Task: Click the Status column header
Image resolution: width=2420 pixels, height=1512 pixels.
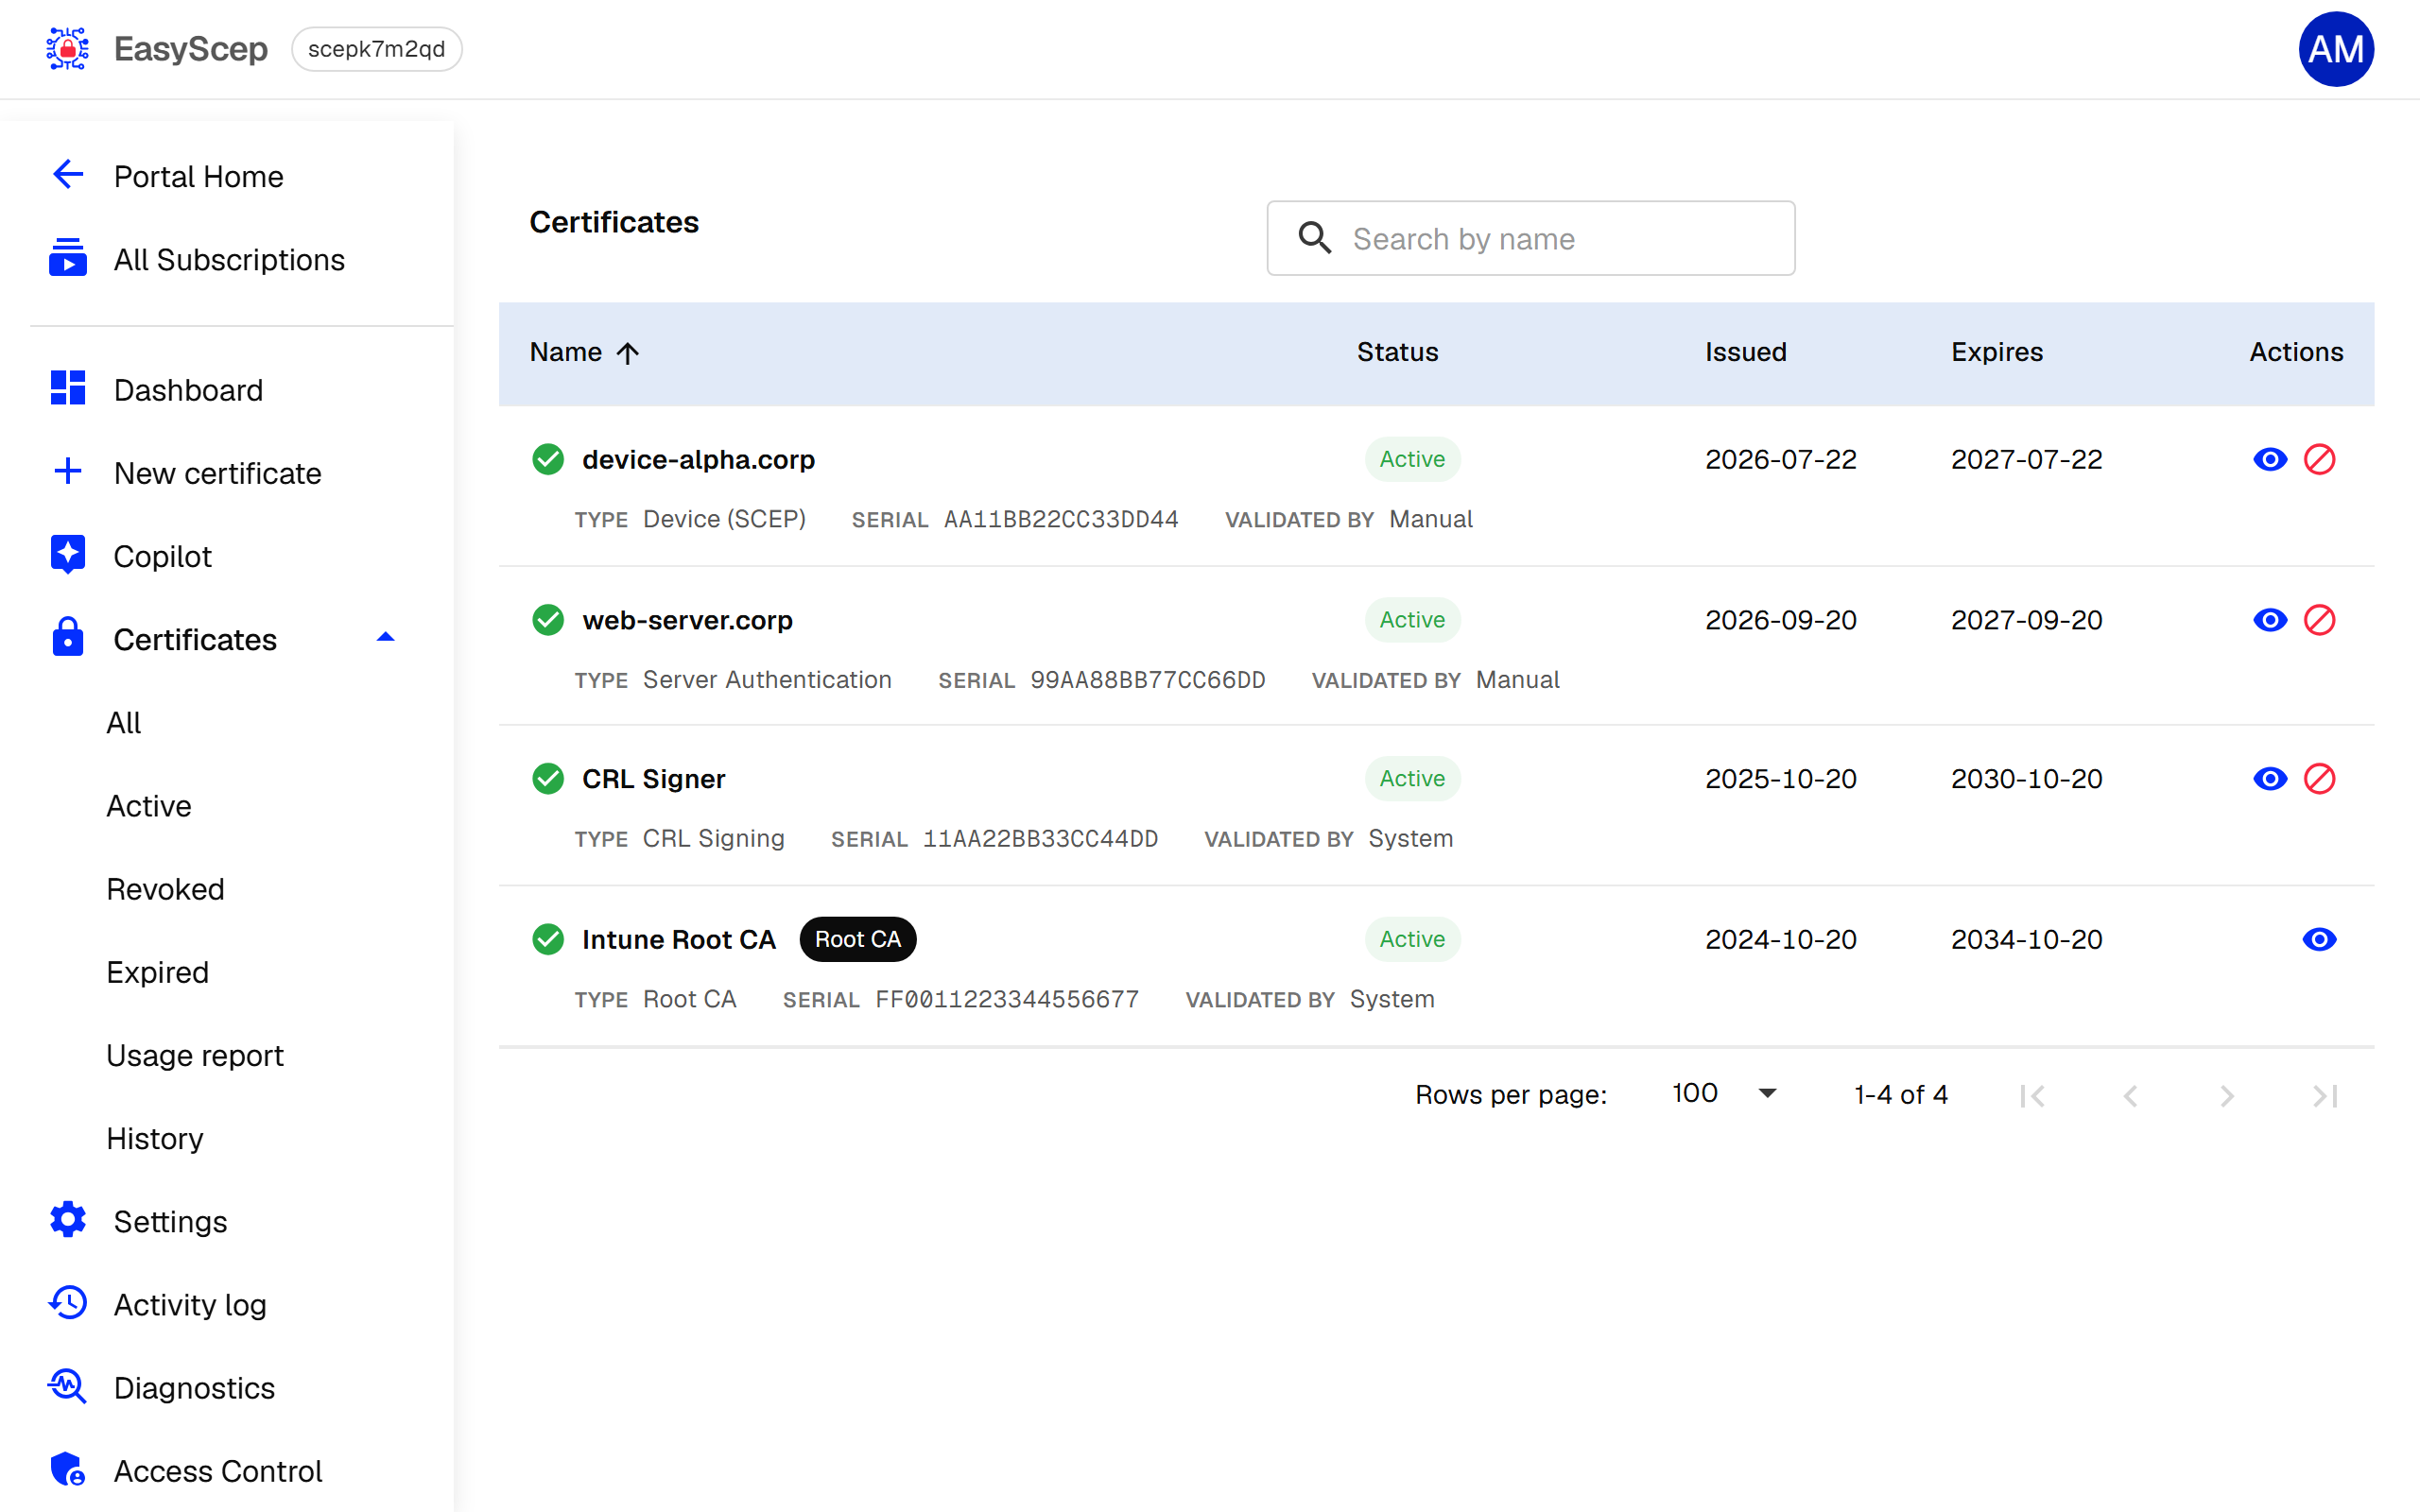Action: click(x=1397, y=352)
